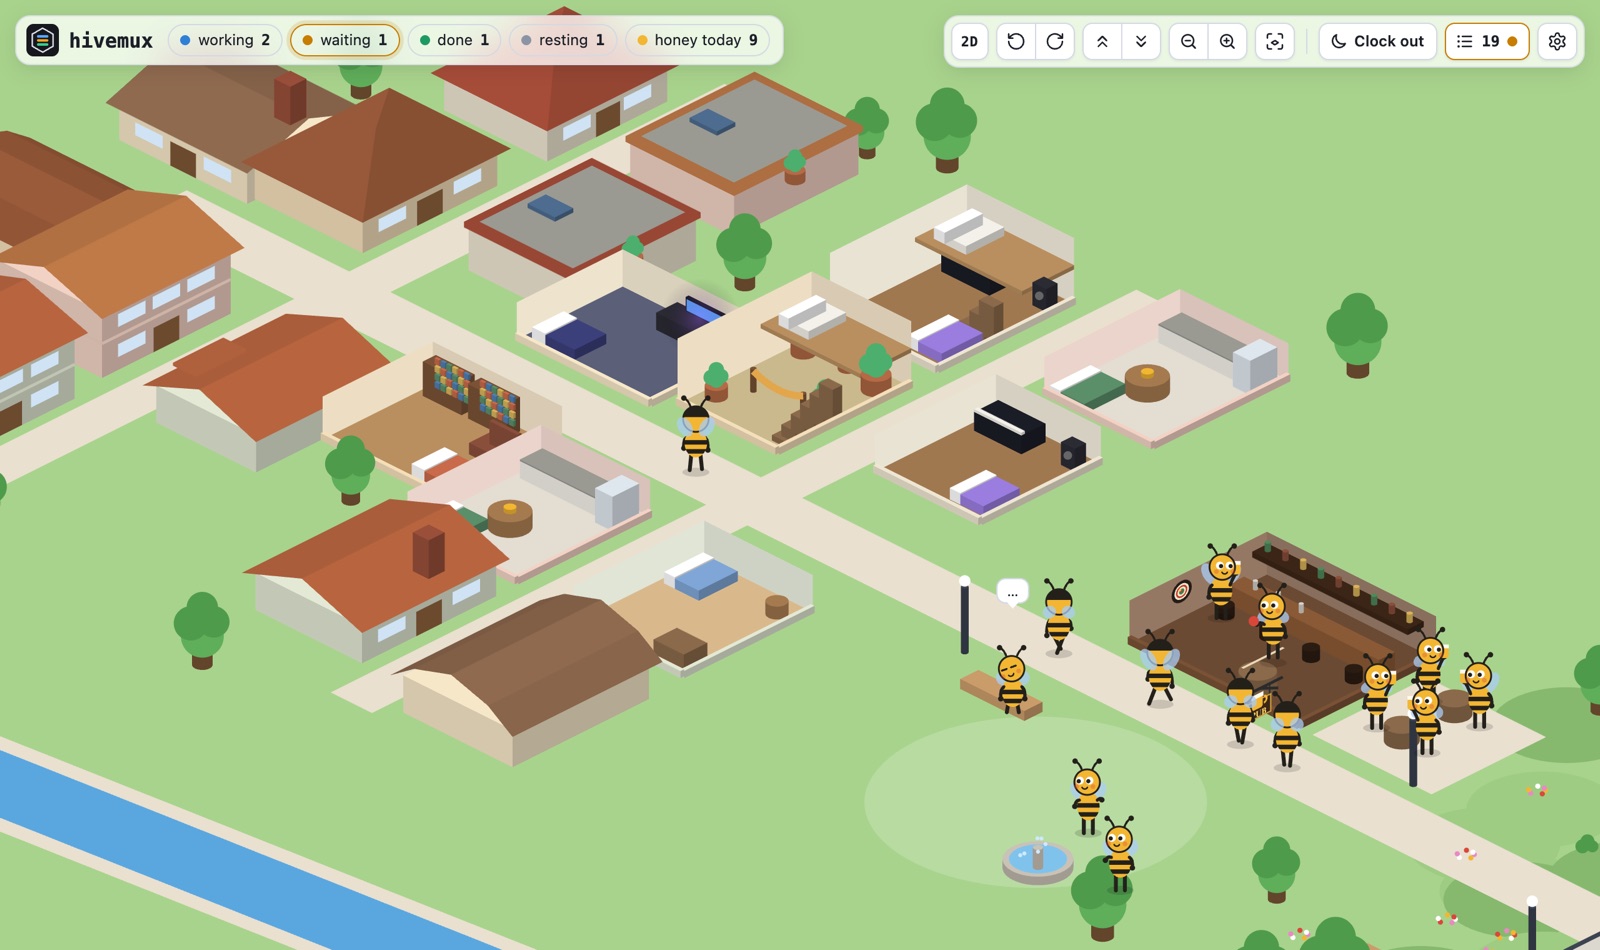Rotate view counter-clockwise

click(1016, 41)
